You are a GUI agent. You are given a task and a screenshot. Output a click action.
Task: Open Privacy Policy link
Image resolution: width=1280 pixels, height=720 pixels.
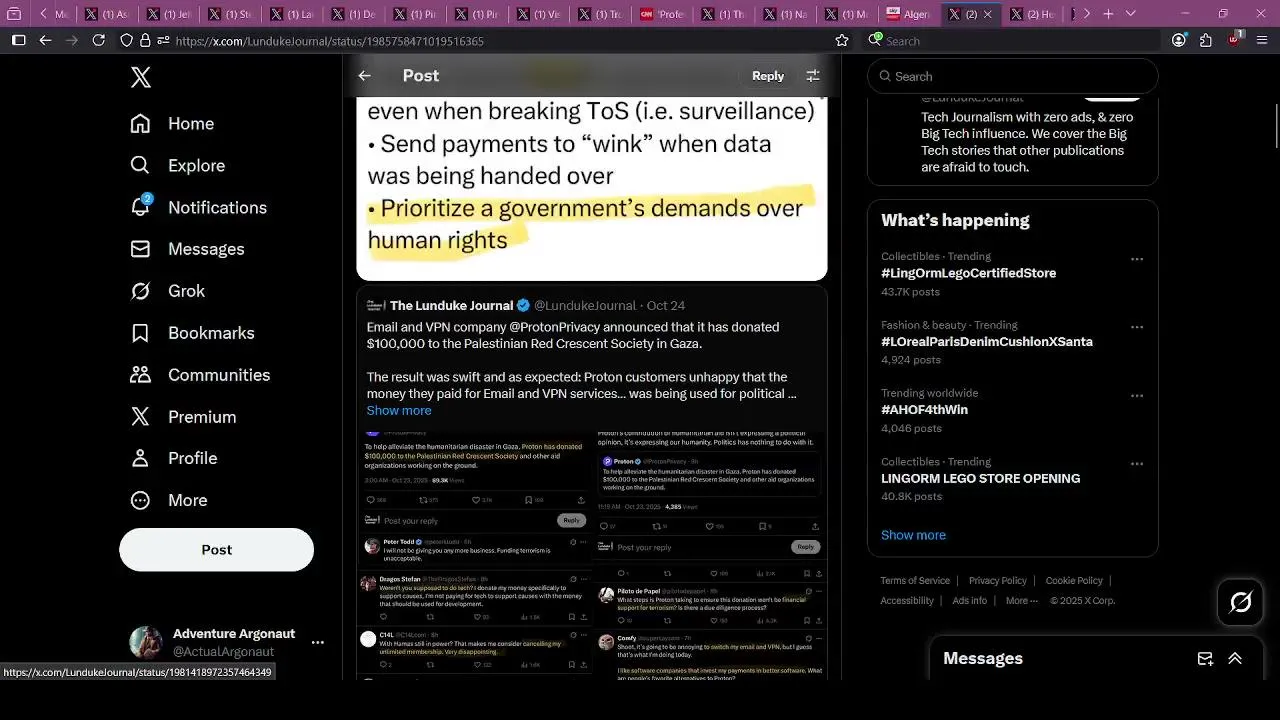click(997, 581)
